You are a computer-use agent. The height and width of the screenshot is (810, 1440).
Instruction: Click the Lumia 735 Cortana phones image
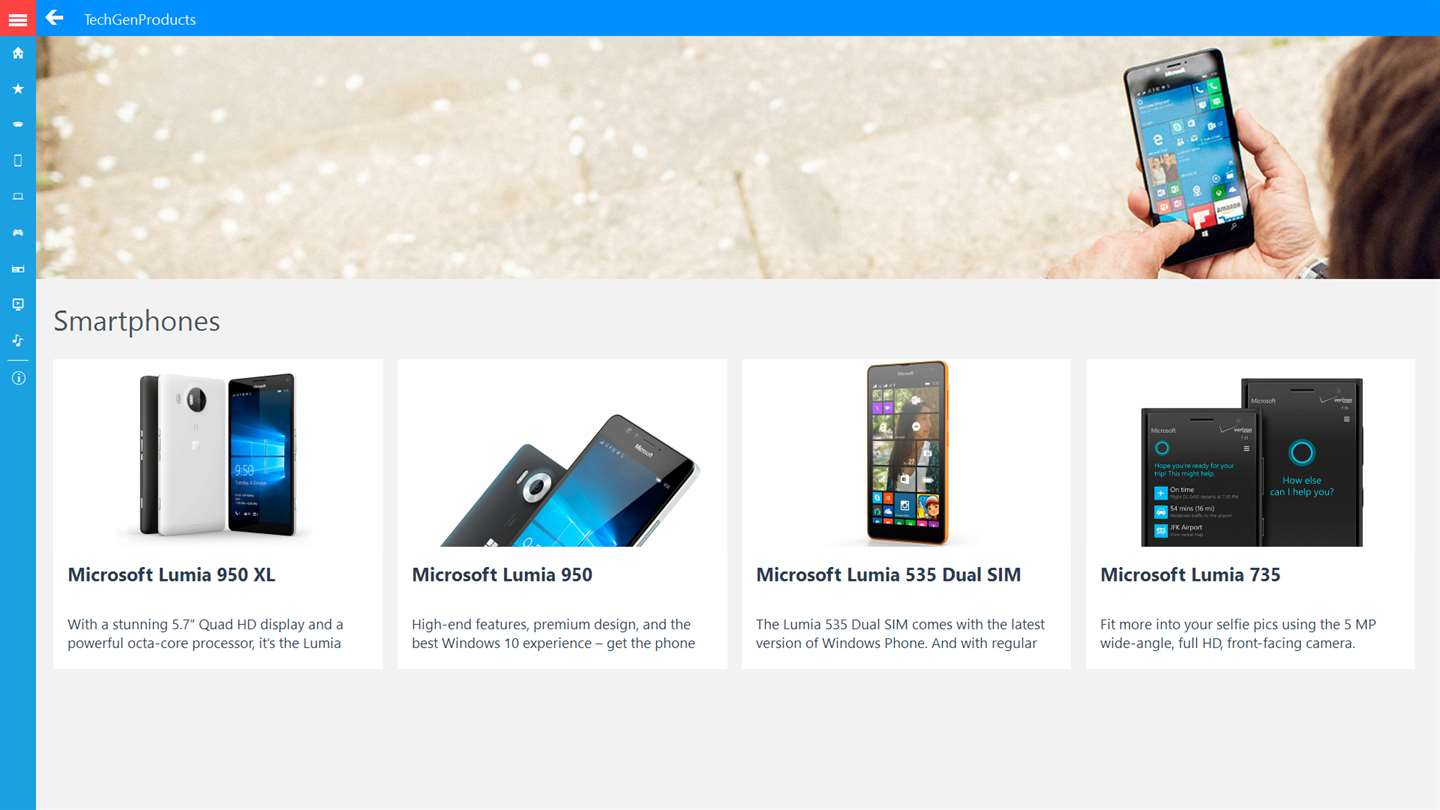(1252, 462)
